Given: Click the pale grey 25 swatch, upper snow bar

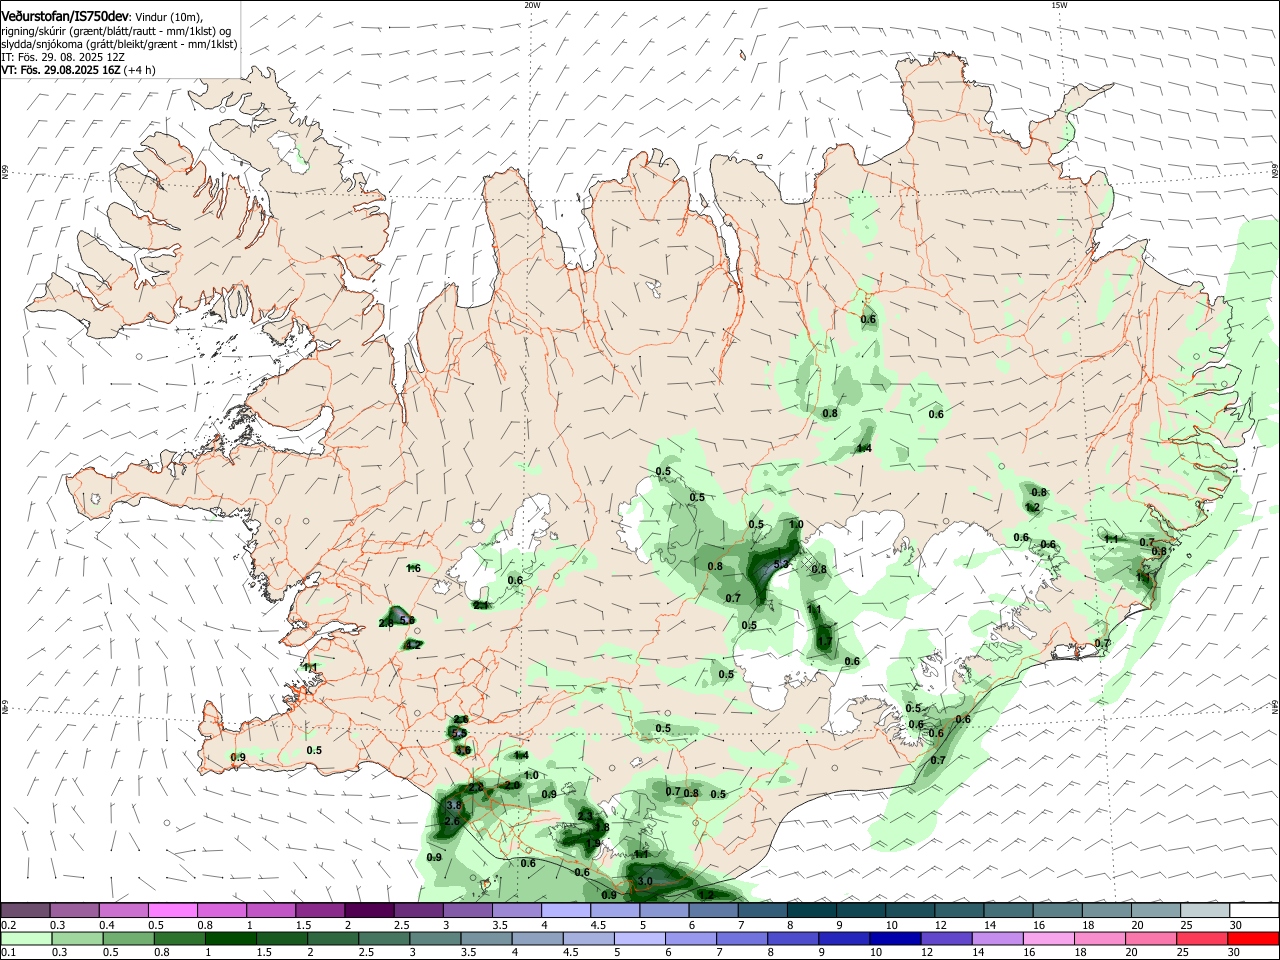Looking at the screenshot, I should click(1206, 910).
